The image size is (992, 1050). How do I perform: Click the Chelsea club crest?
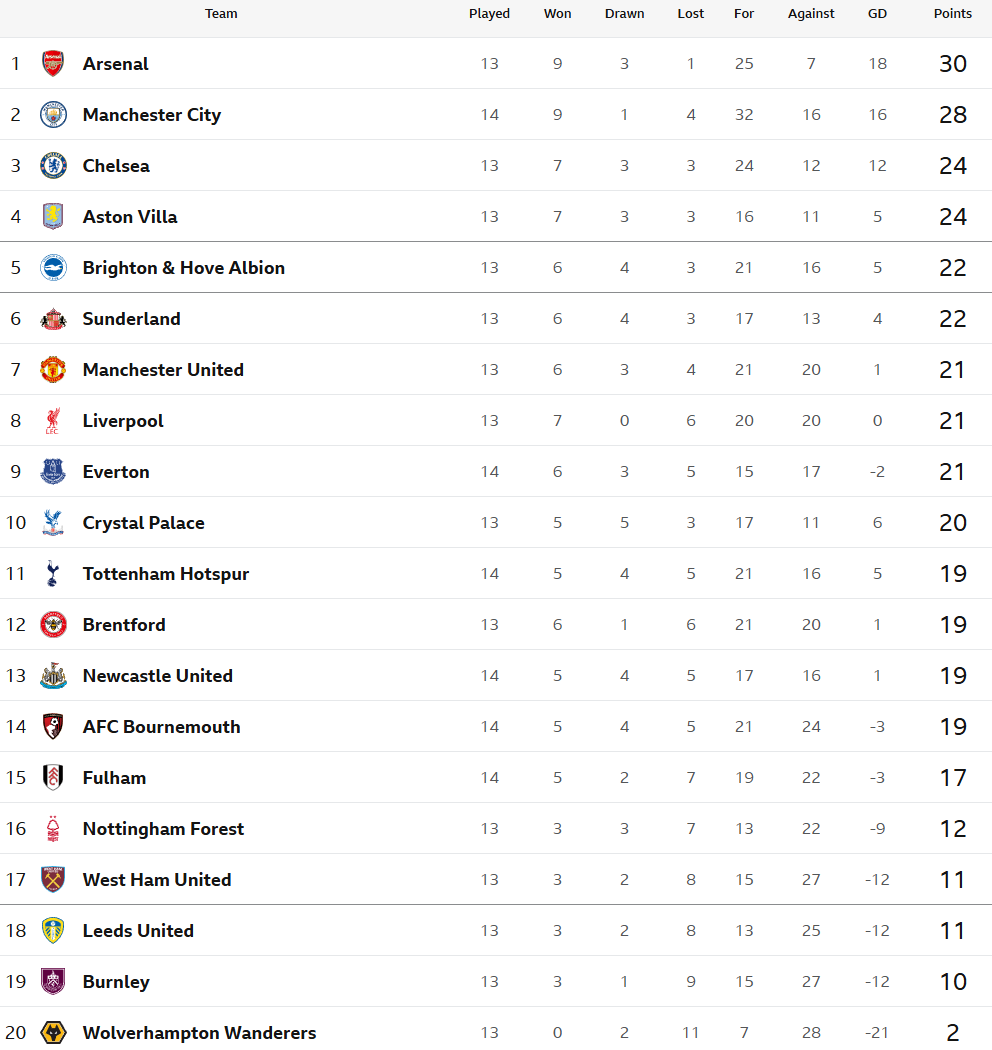[x=53, y=166]
